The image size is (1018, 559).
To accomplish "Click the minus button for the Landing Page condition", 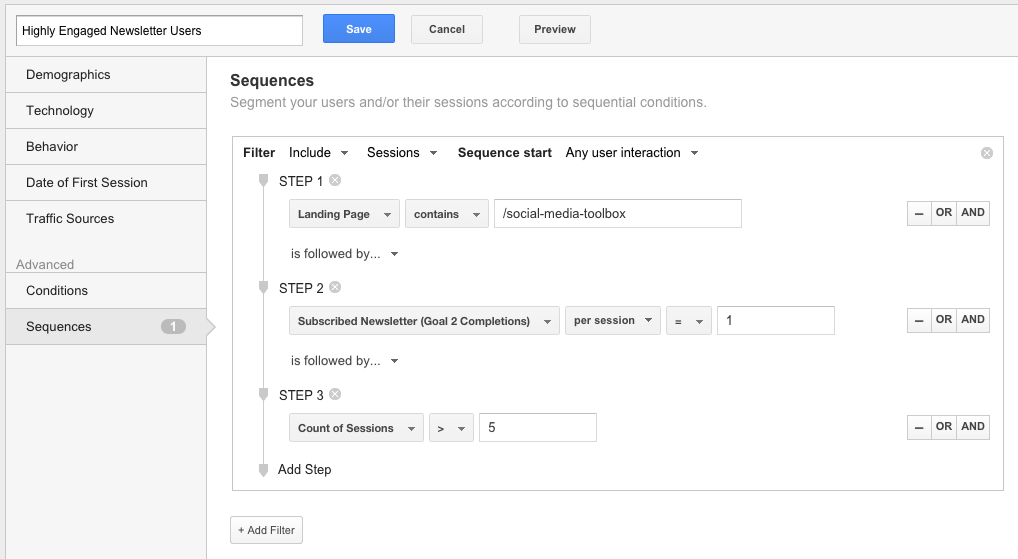I will click(918, 213).
